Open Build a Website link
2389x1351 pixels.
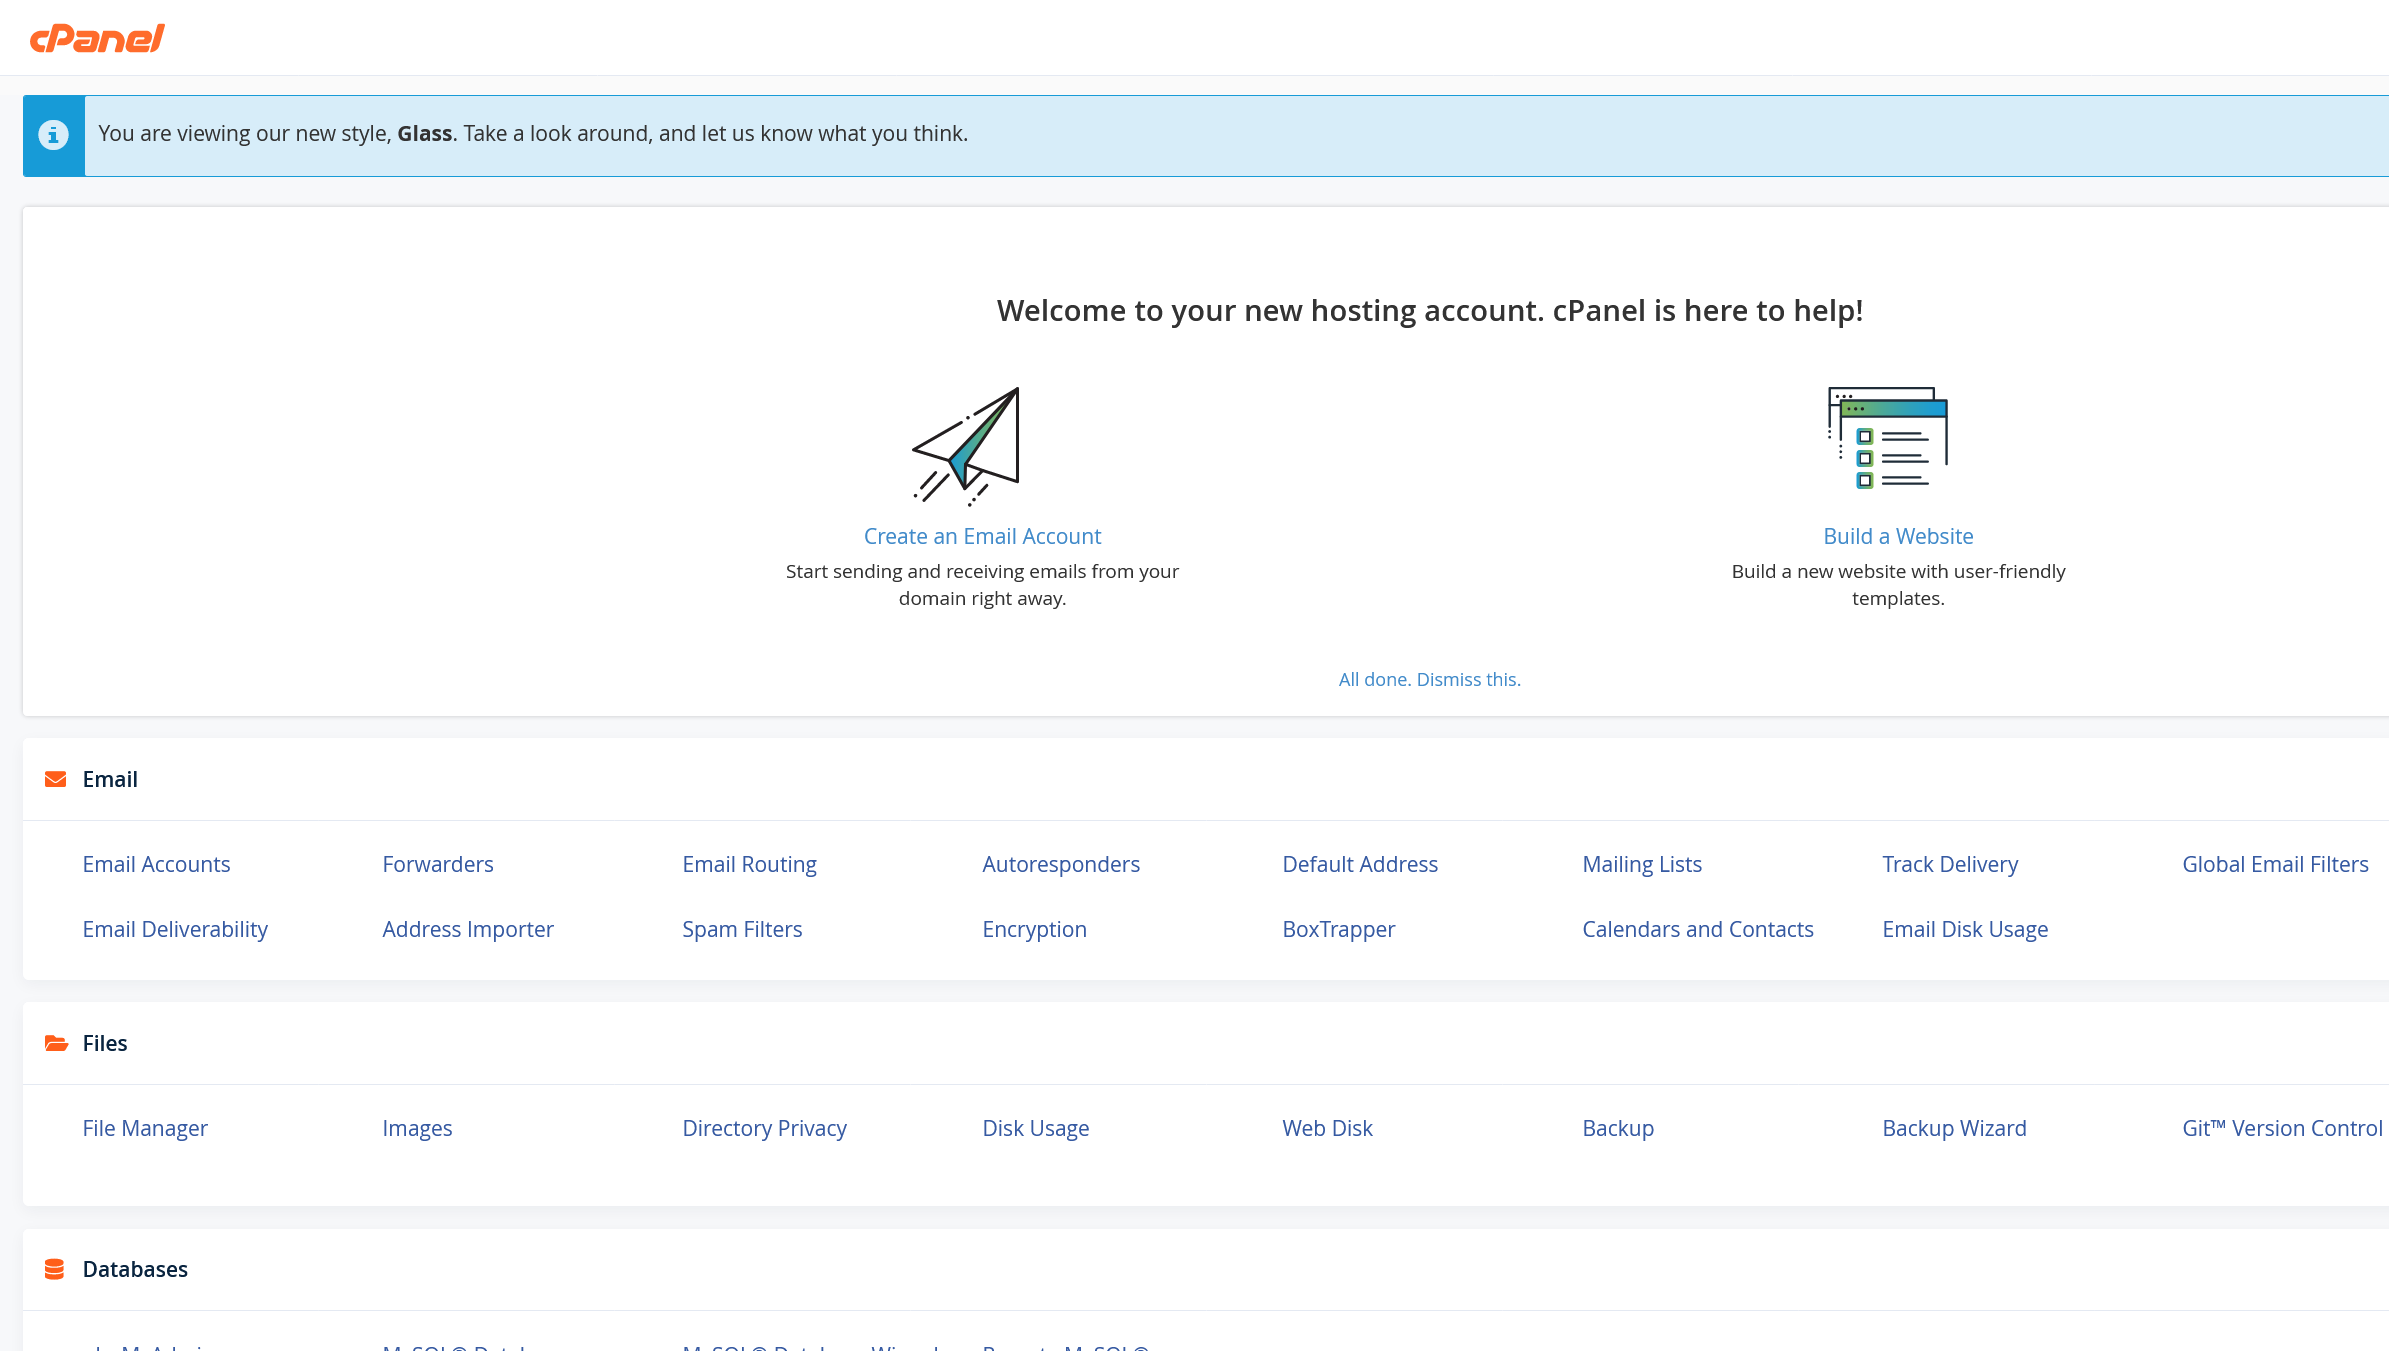(x=1898, y=536)
